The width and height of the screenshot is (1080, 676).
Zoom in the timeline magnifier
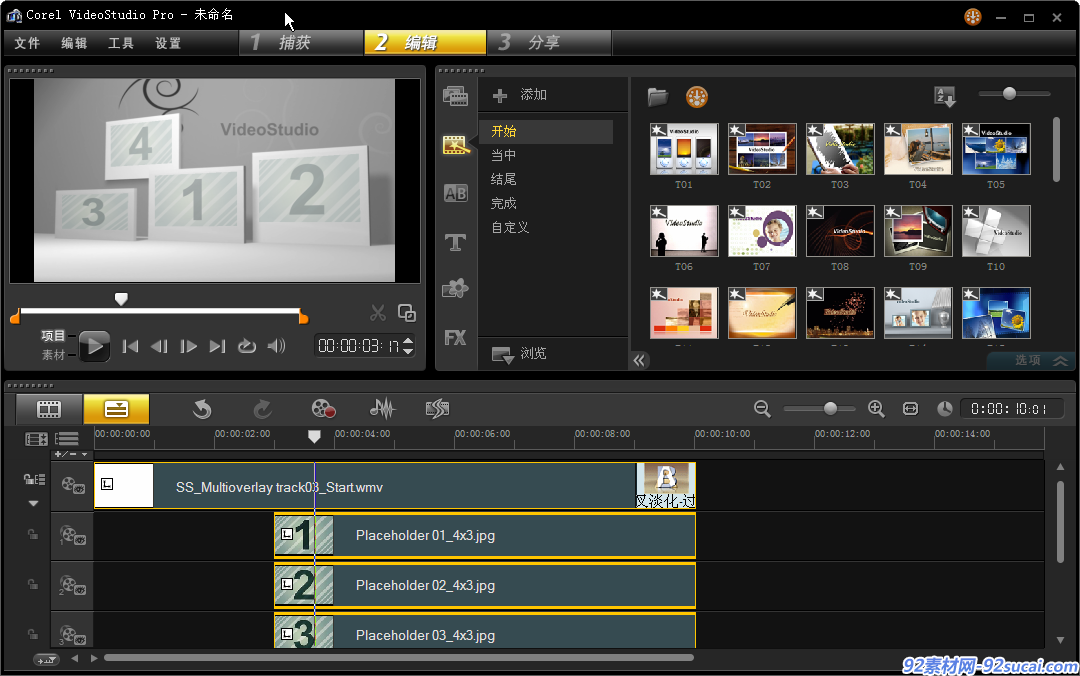point(876,409)
